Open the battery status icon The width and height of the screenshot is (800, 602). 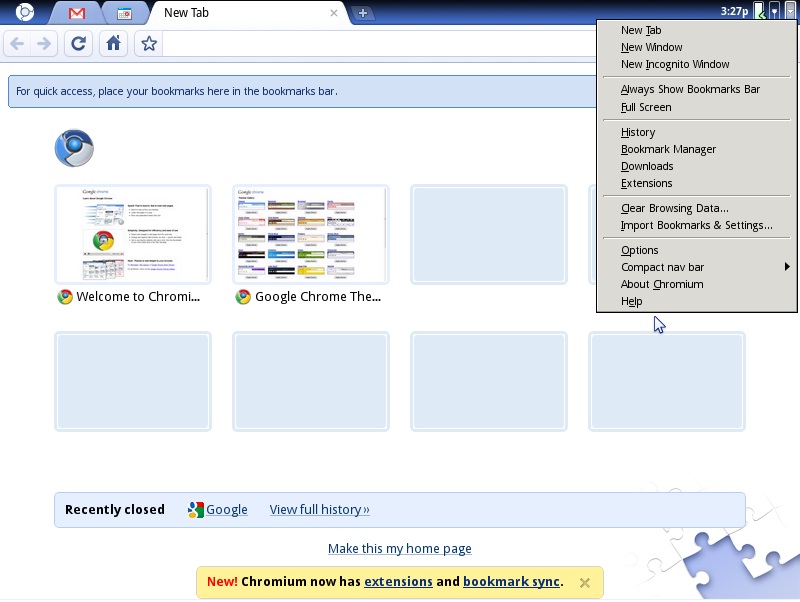click(x=760, y=10)
